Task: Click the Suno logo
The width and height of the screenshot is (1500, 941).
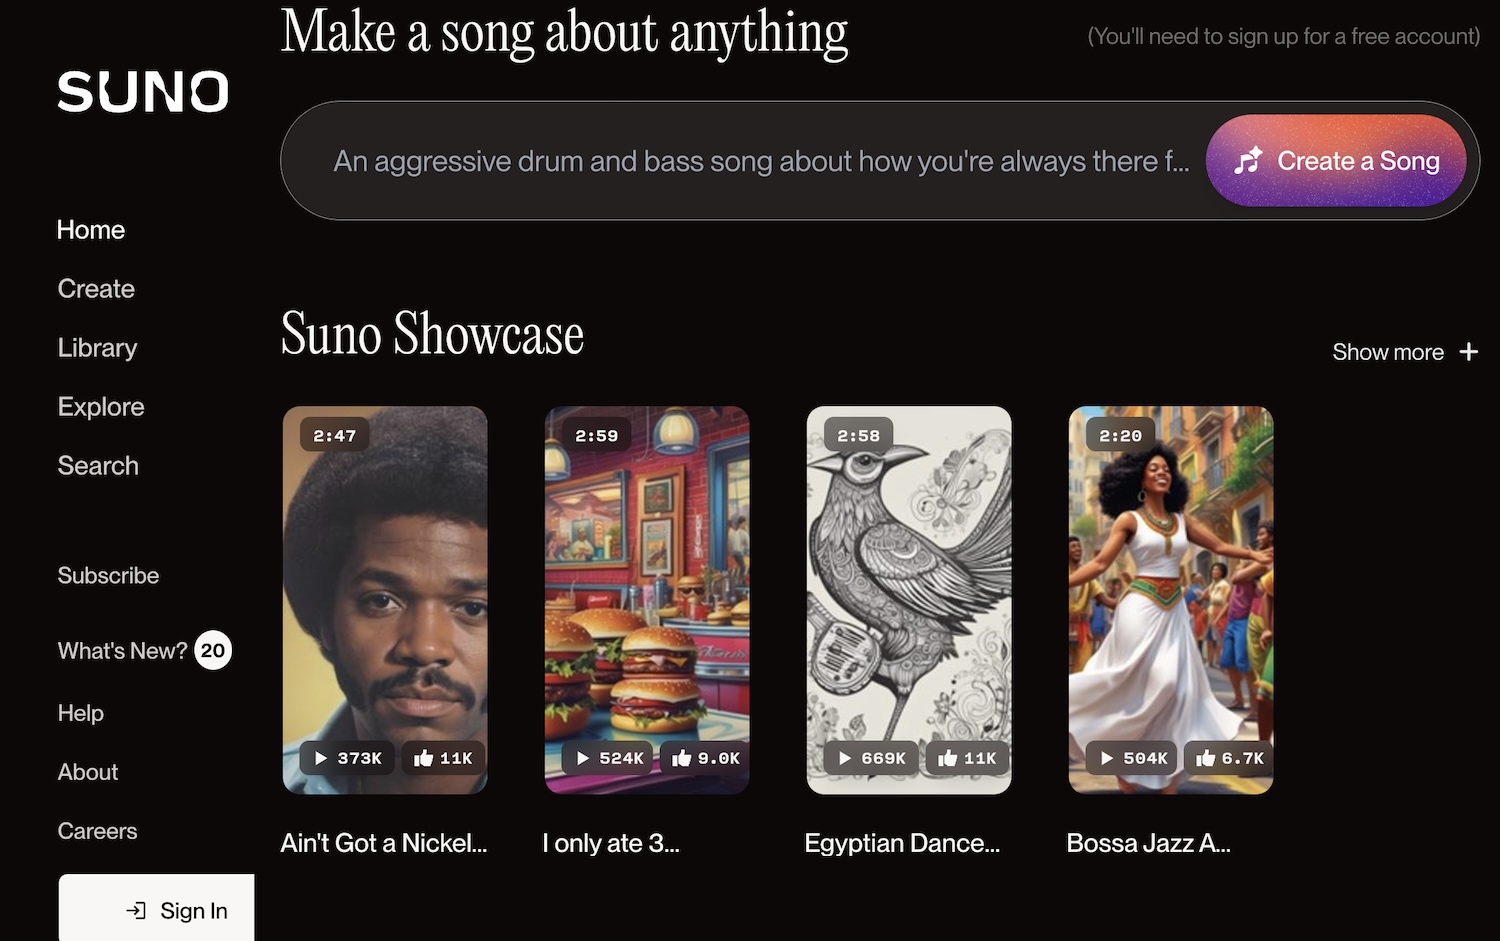Action: tap(143, 91)
